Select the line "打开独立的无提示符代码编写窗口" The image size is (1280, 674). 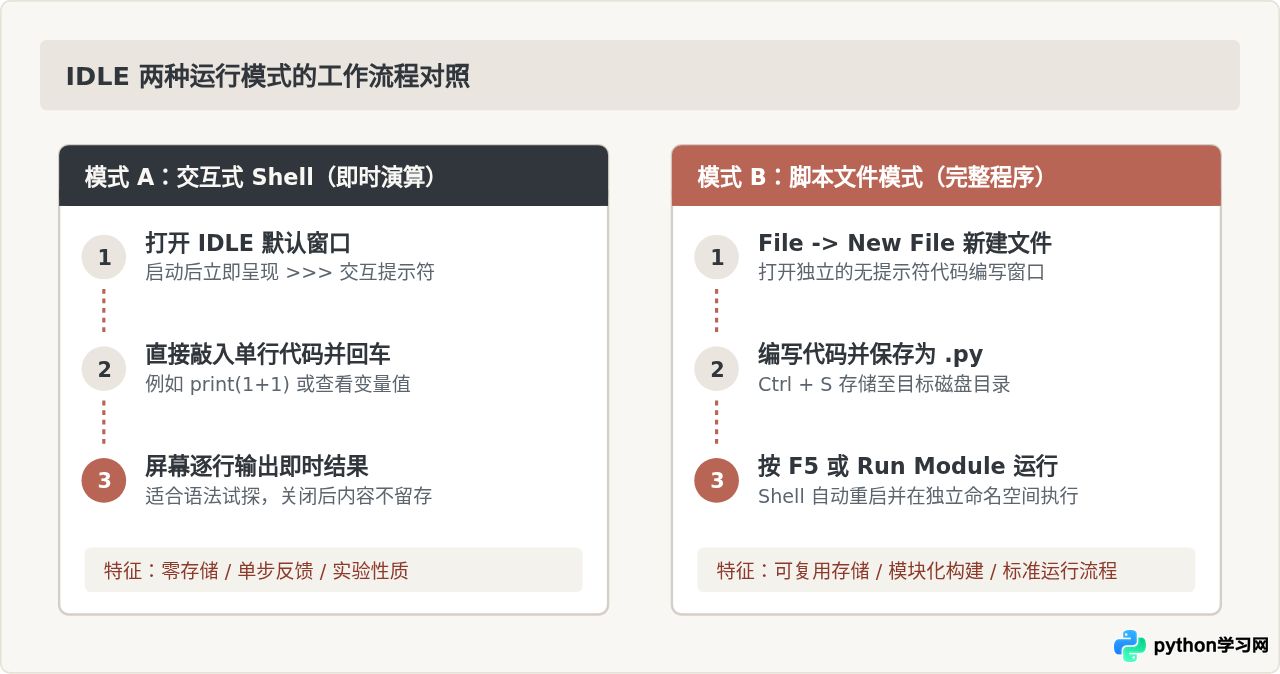[901, 272]
